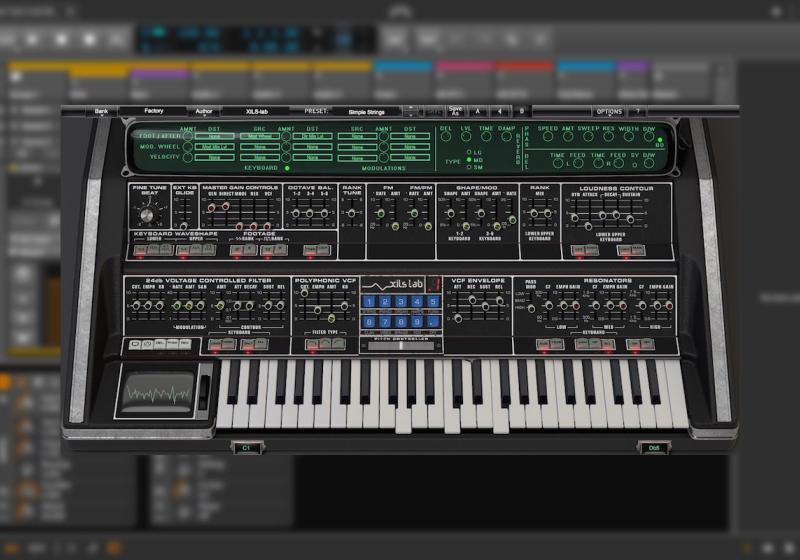Select blue preset button 1
Screen dimensions: 800x560
(369, 302)
